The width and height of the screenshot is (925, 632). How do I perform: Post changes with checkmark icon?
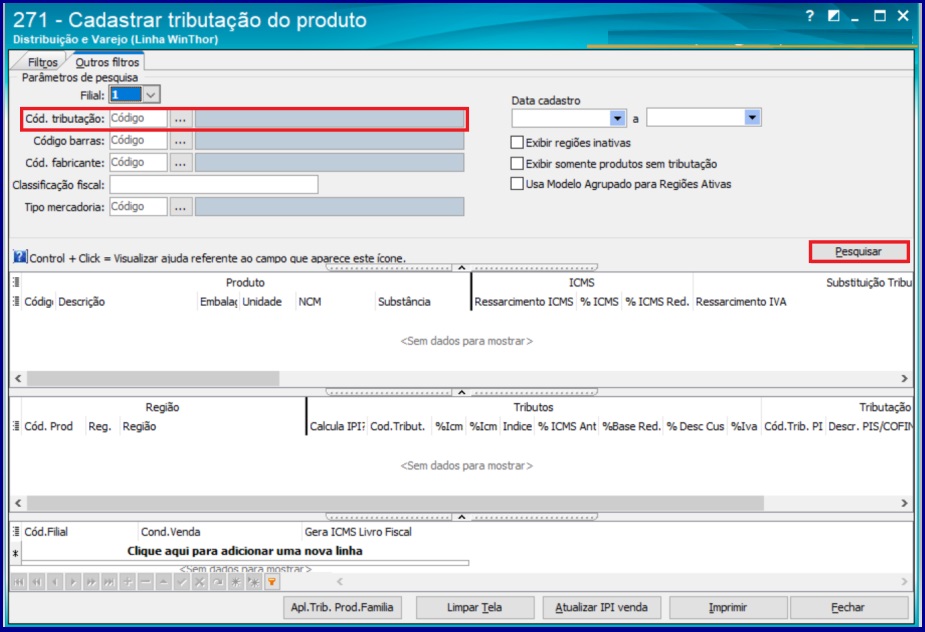point(182,582)
